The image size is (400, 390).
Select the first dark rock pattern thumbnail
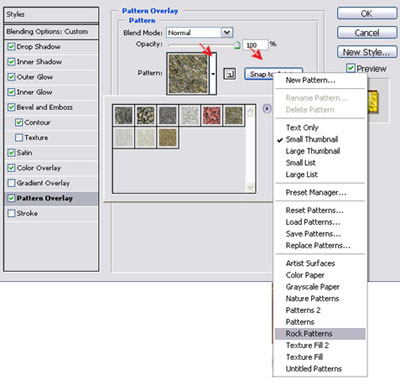point(124,115)
